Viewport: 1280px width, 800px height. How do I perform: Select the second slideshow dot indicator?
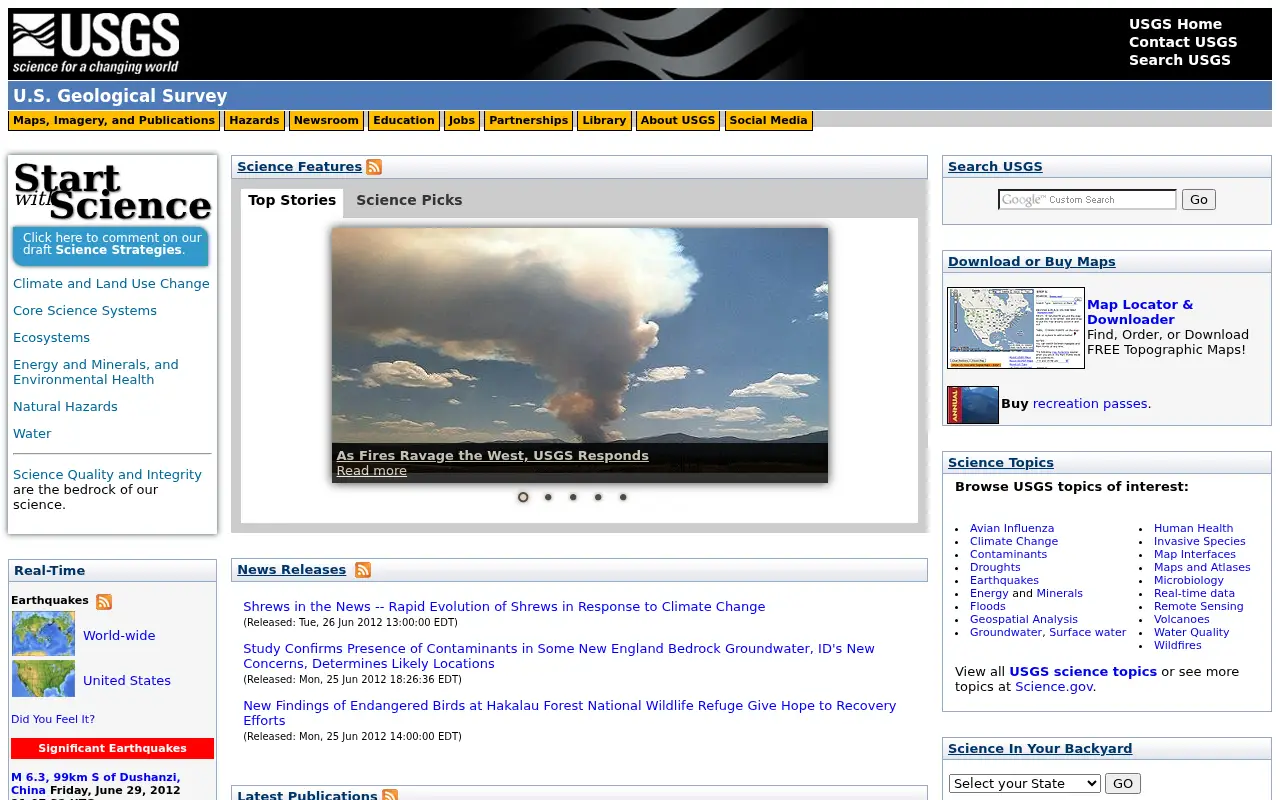pyautogui.click(x=548, y=497)
